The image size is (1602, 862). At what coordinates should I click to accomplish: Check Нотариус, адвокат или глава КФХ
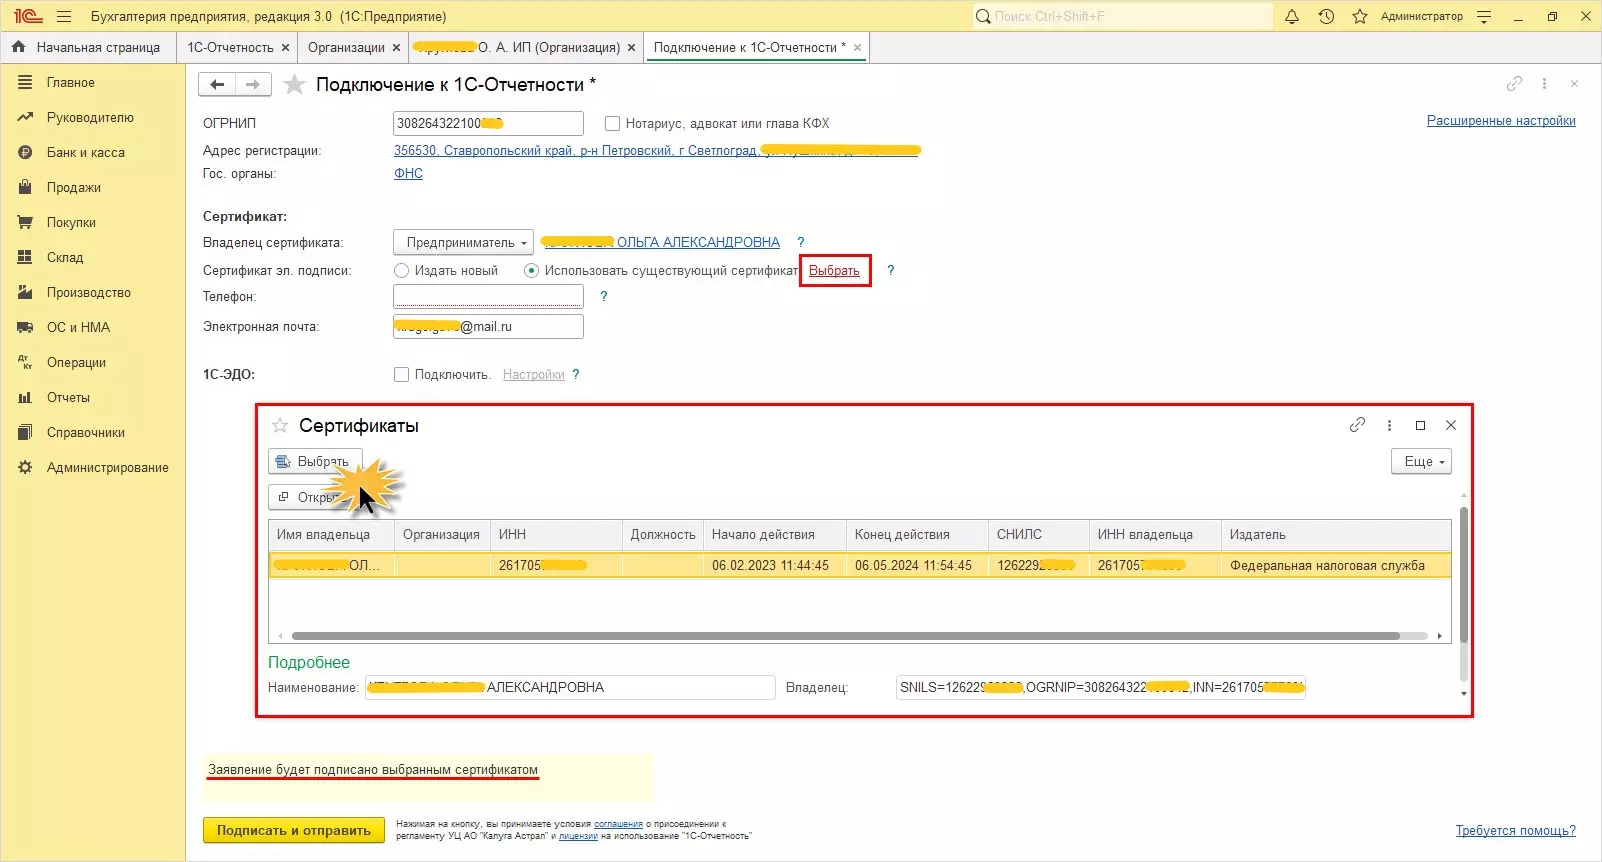click(x=612, y=123)
